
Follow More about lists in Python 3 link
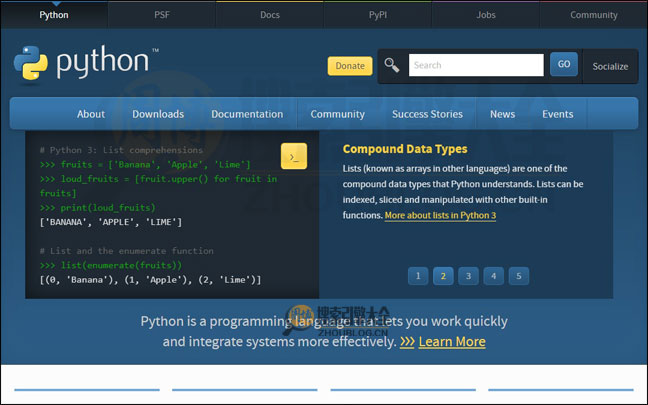440,215
